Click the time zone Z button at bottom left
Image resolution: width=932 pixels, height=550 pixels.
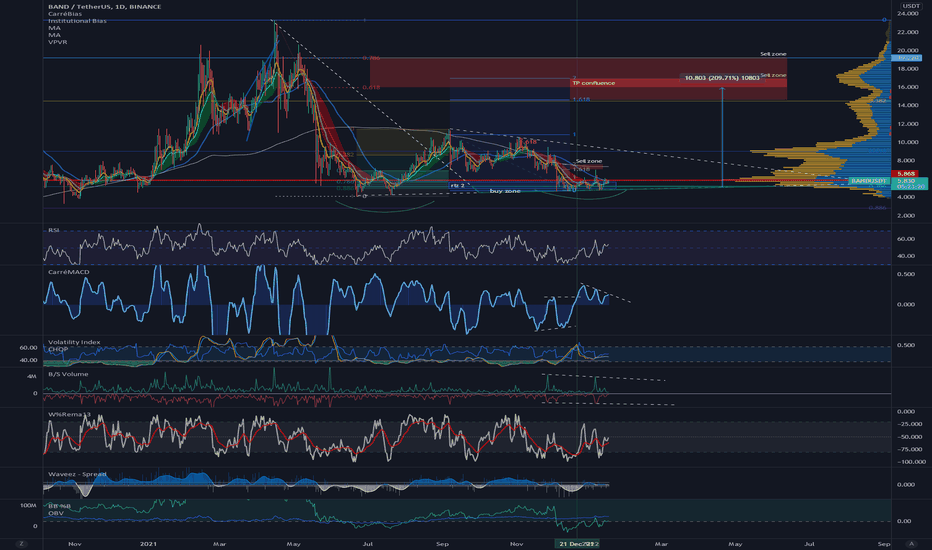21,543
